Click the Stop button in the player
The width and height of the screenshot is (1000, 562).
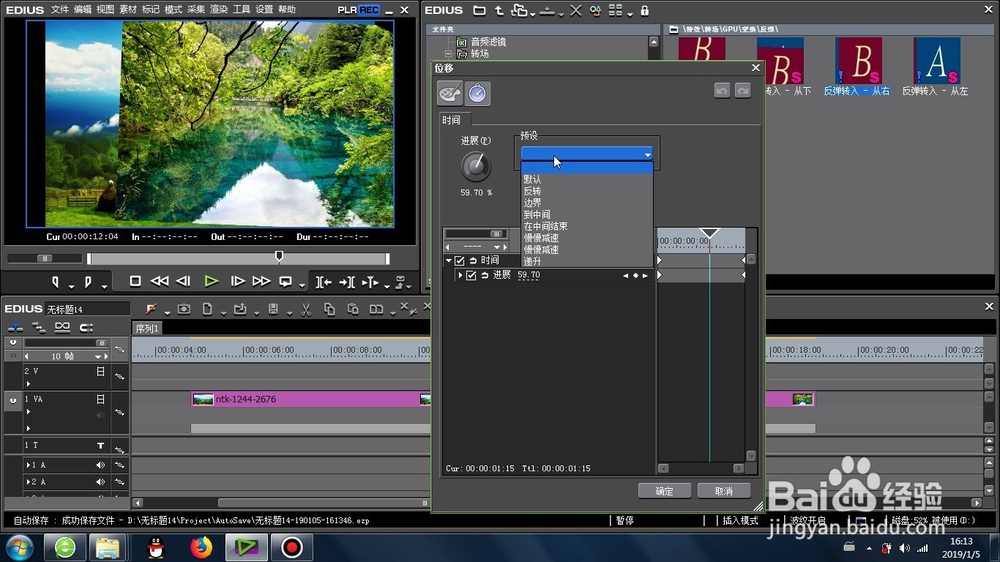click(x=135, y=281)
